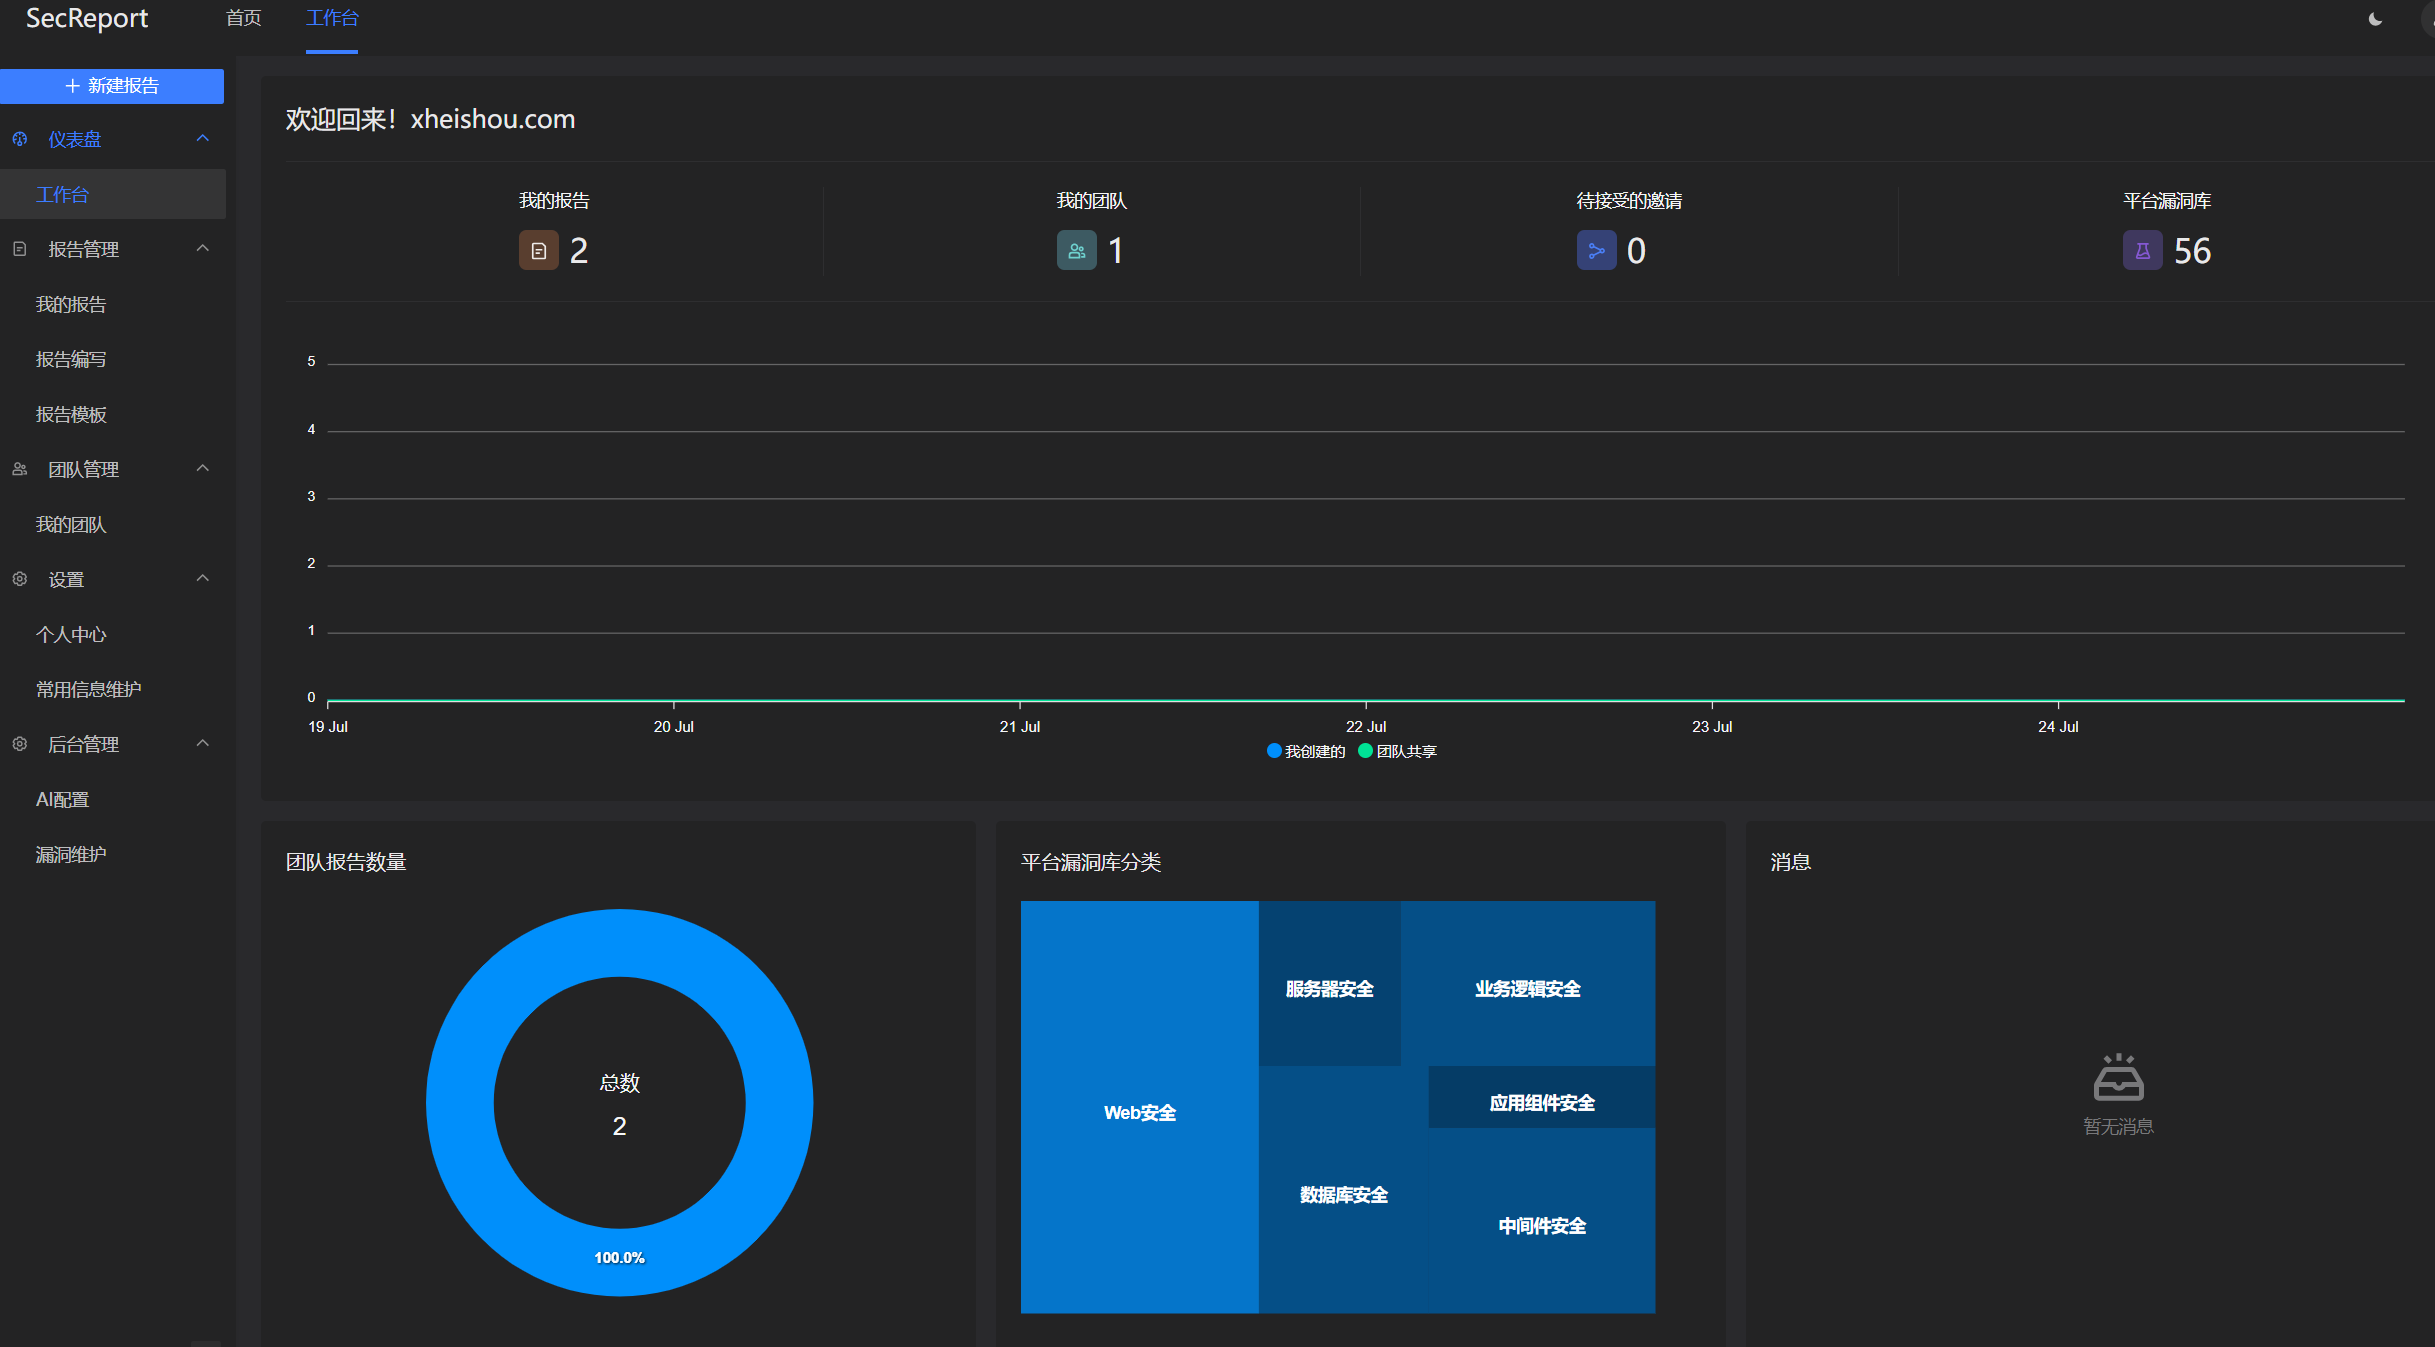Screen dimensions: 2435x1347
Task: Click the 22 Jul axis label
Action: pyautogui.click(x=1366, y=727)
